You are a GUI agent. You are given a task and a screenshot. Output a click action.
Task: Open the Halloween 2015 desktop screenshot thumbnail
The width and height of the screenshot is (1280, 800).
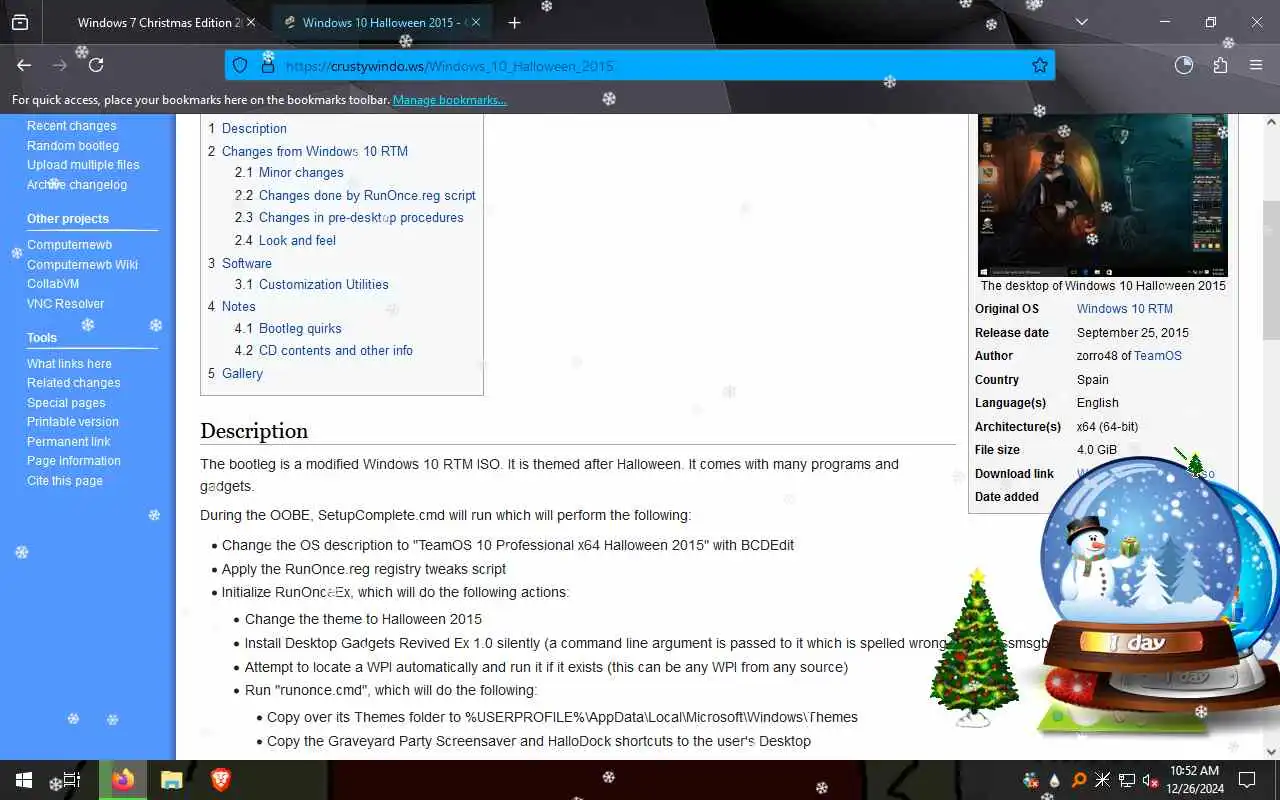coord(1102,195)
